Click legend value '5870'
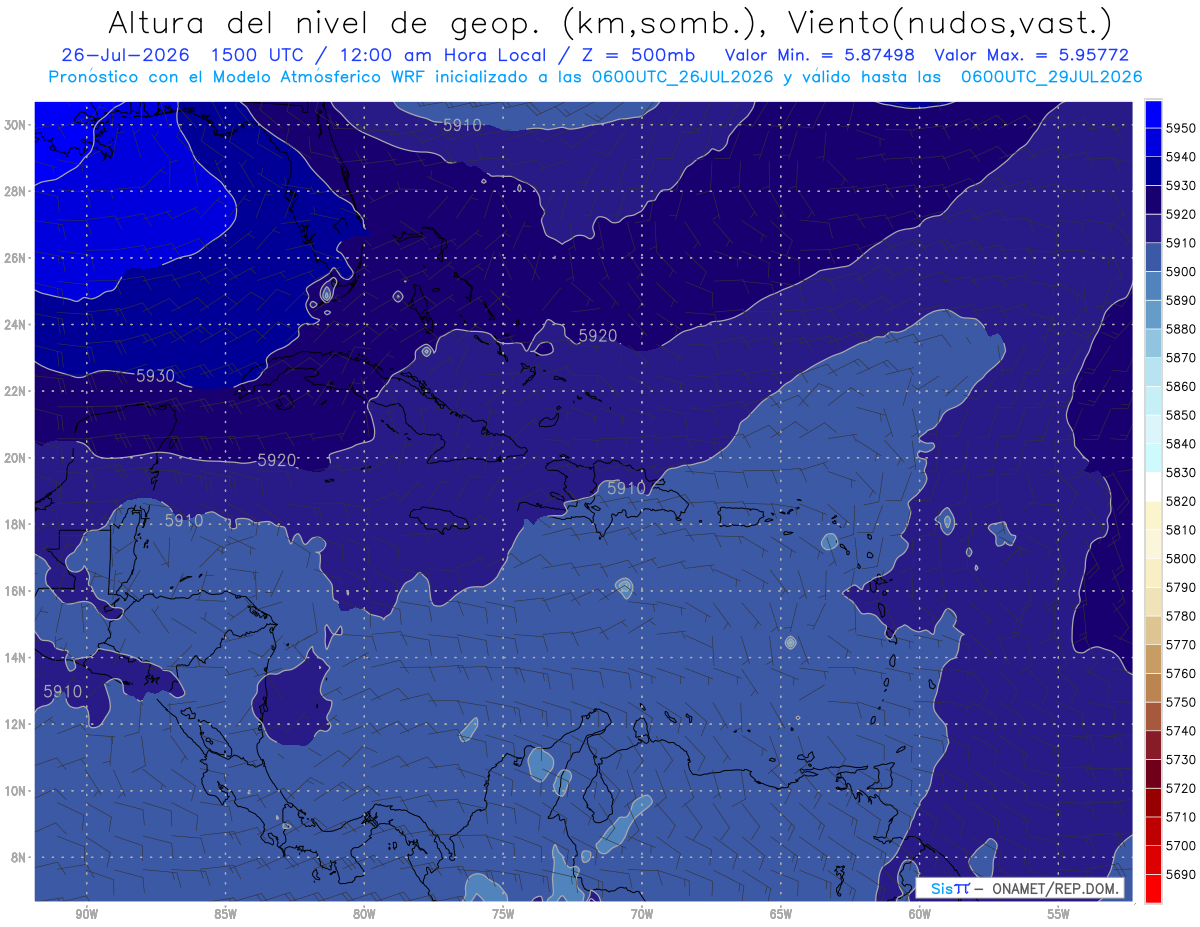Image resolution: width=1200 pixels, height=927 pixels. [x=1180, y=358]
